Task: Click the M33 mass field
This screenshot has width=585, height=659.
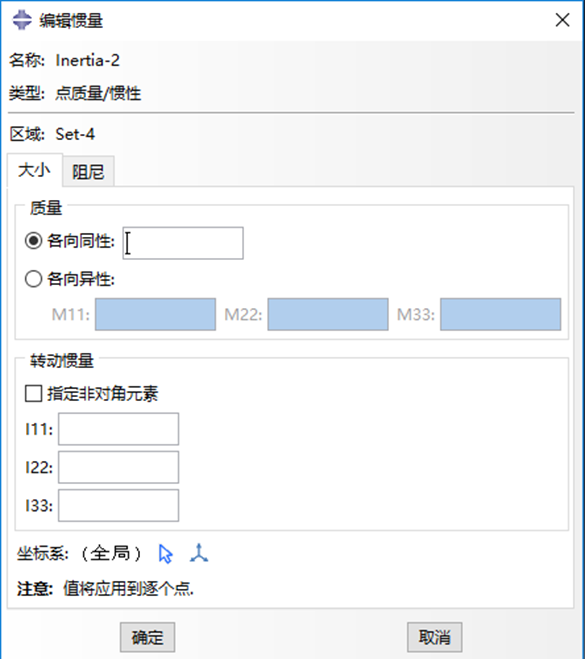Action: (x=501, y=314)
